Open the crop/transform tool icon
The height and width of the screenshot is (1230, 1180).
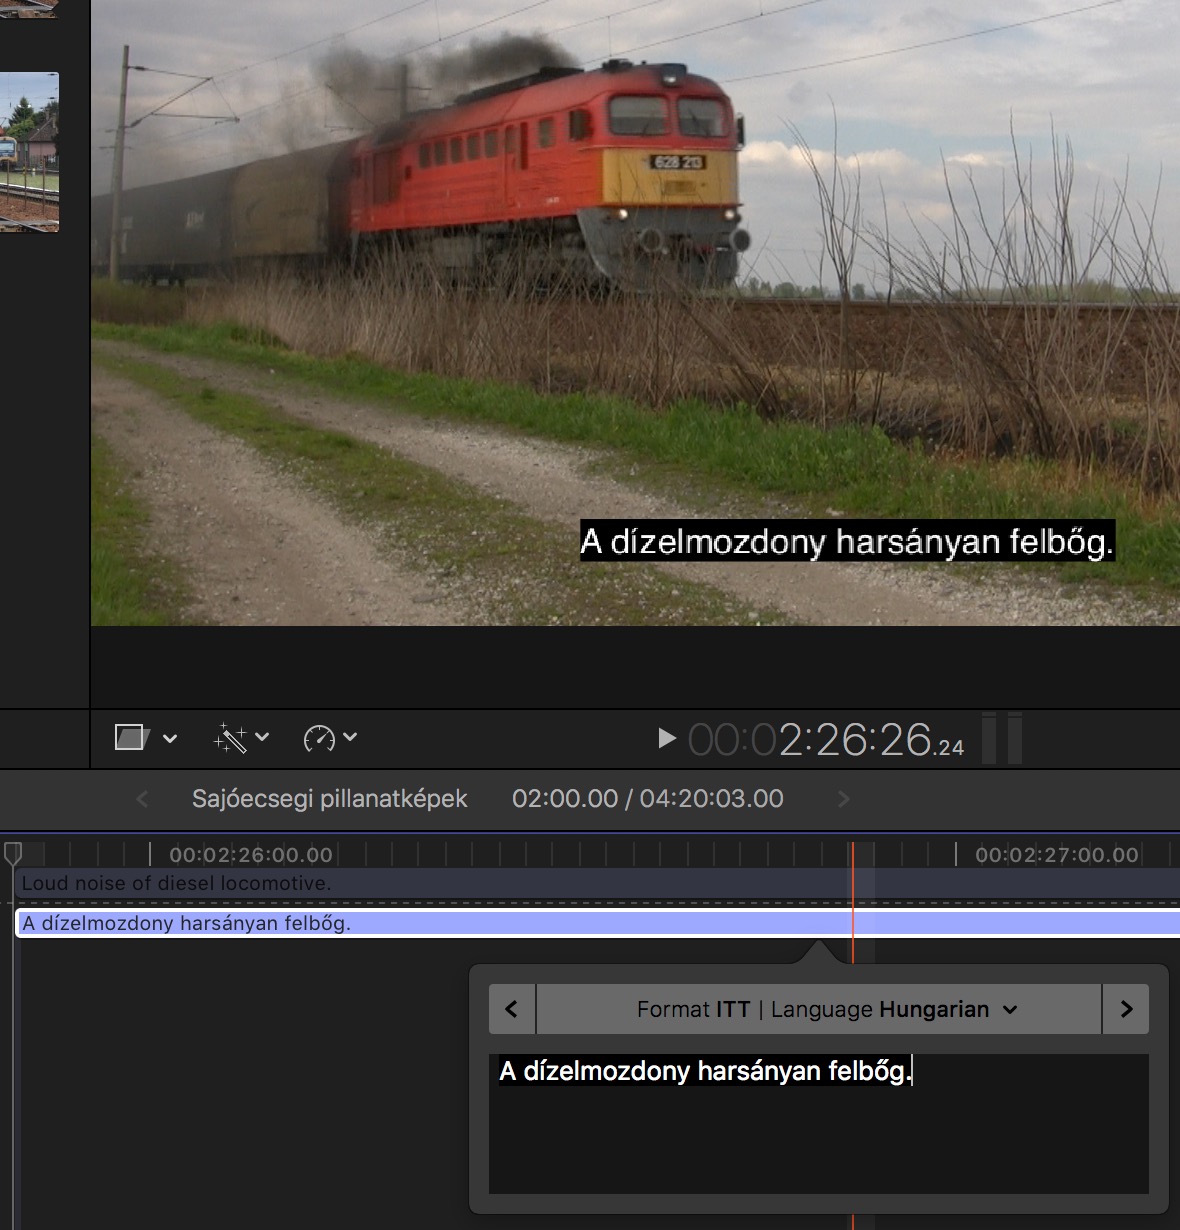pyautogui.click(x=132, y=738)
